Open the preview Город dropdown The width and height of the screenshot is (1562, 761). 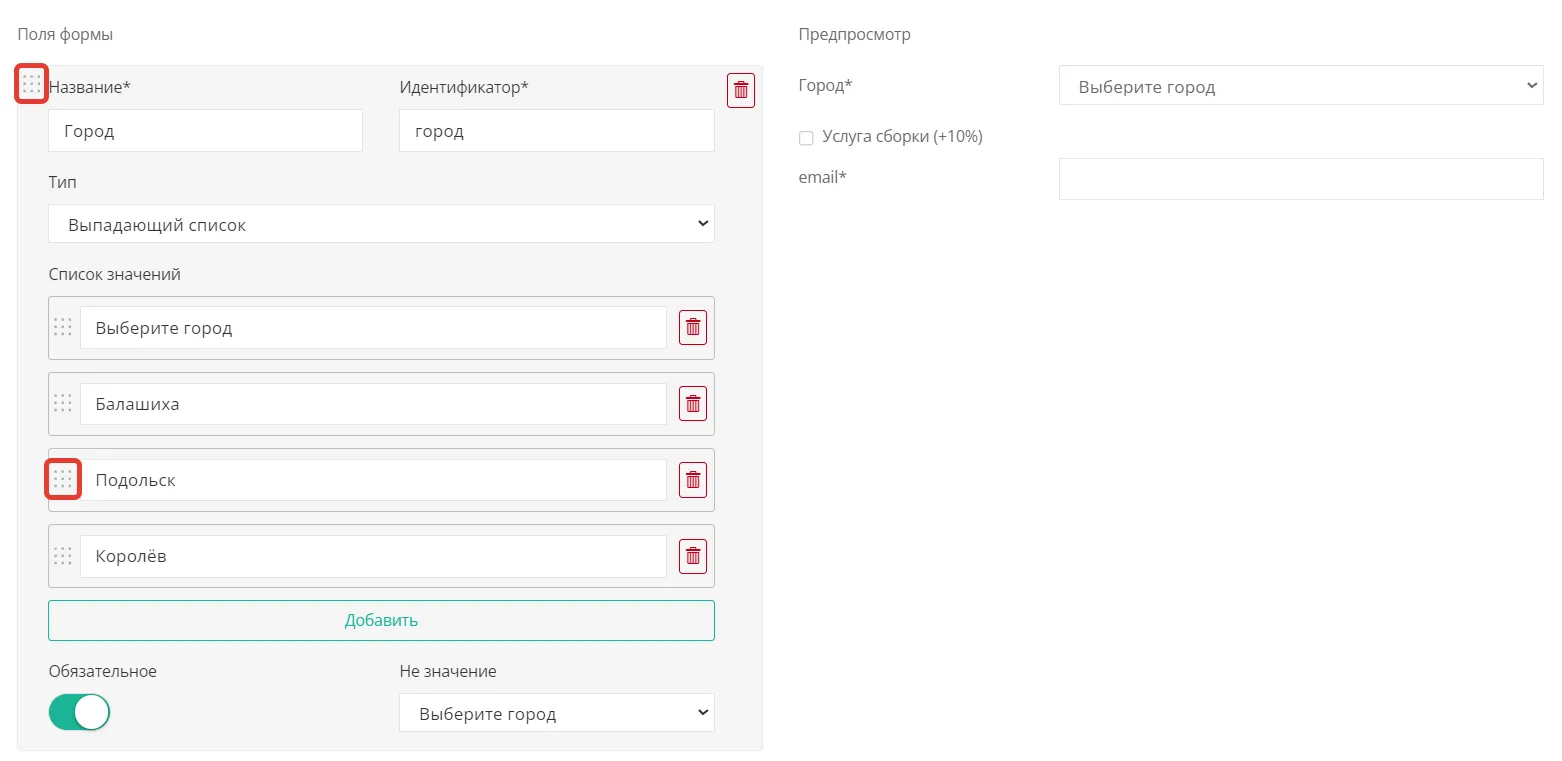point(1301,86)
